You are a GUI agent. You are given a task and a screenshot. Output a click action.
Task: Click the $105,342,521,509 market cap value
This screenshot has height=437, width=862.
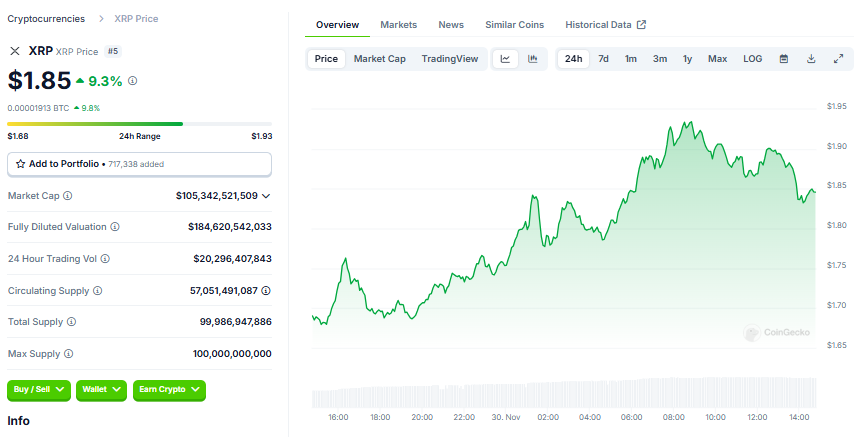217,196
